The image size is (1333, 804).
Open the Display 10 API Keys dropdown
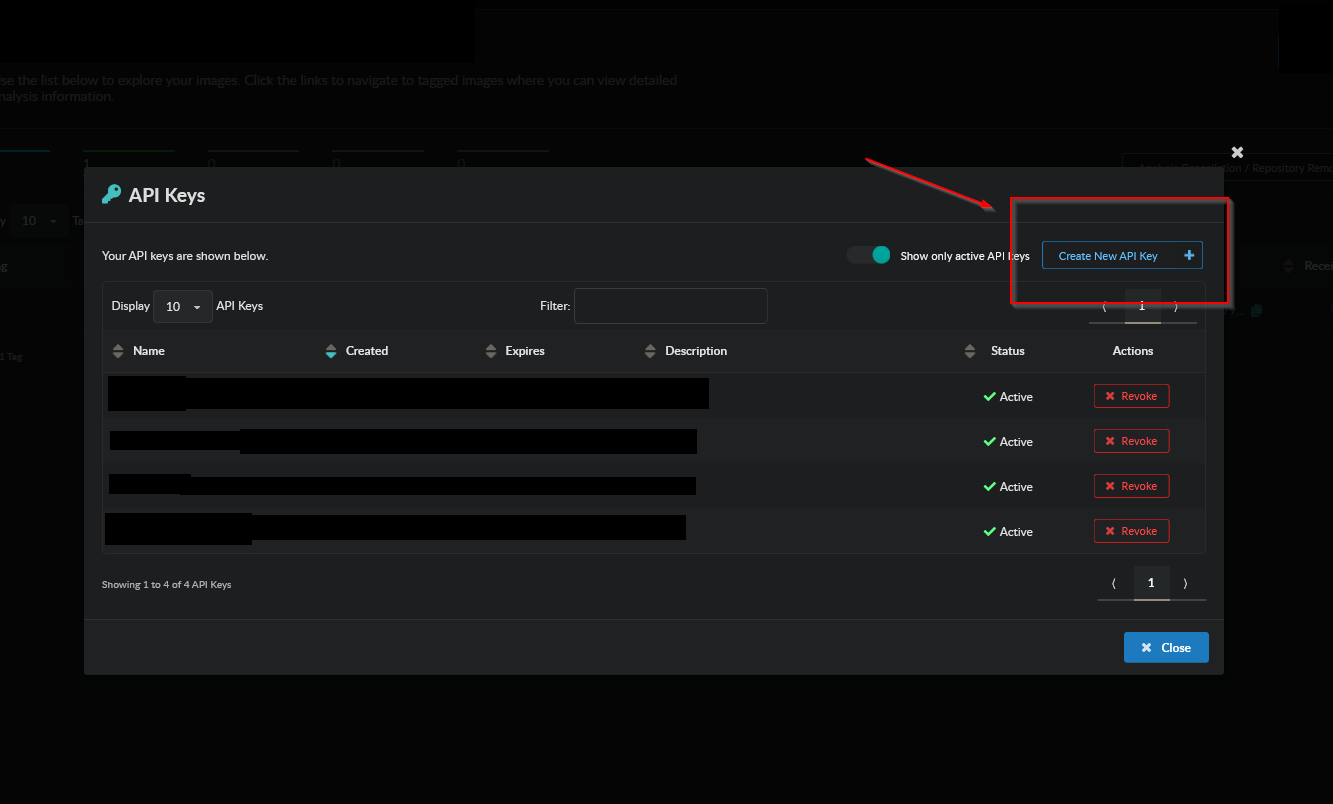(x=182, y=306)
